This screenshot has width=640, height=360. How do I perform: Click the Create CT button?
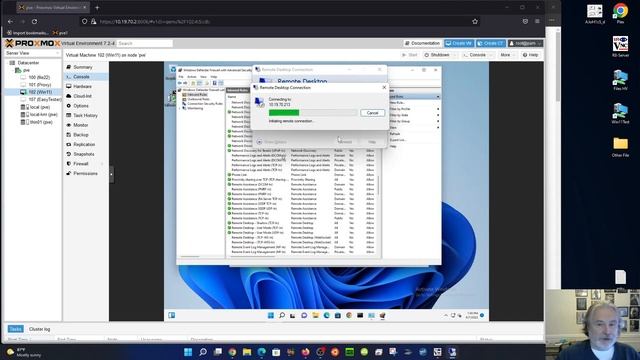490,43
